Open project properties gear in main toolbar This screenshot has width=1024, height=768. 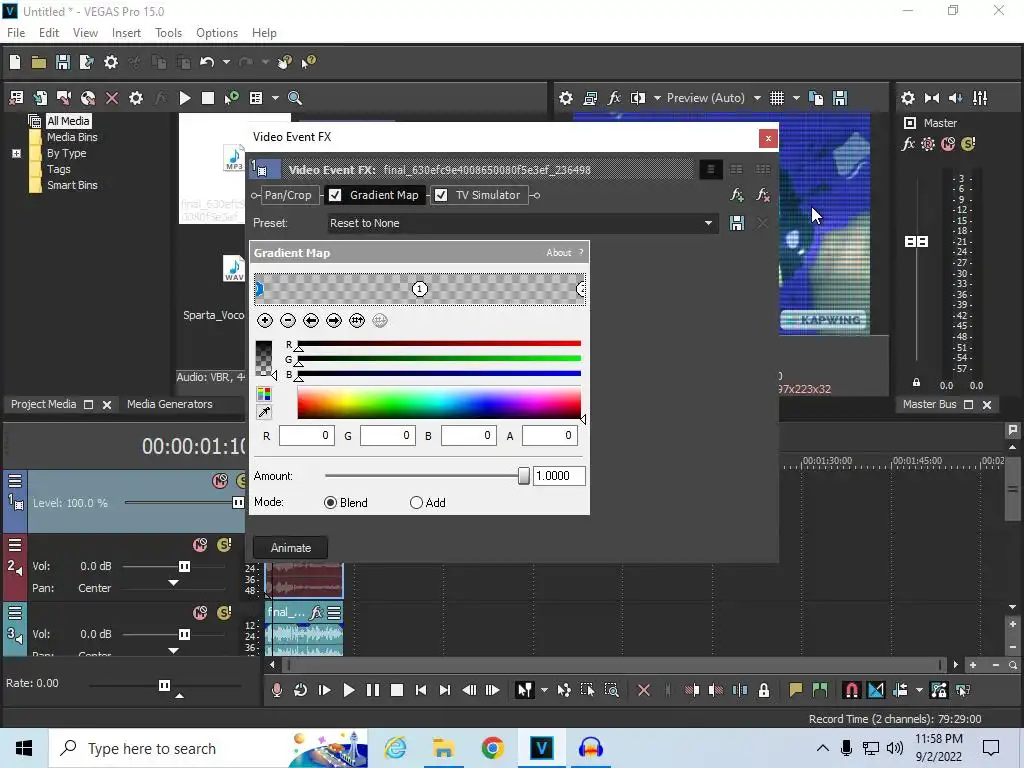(111, 62)
